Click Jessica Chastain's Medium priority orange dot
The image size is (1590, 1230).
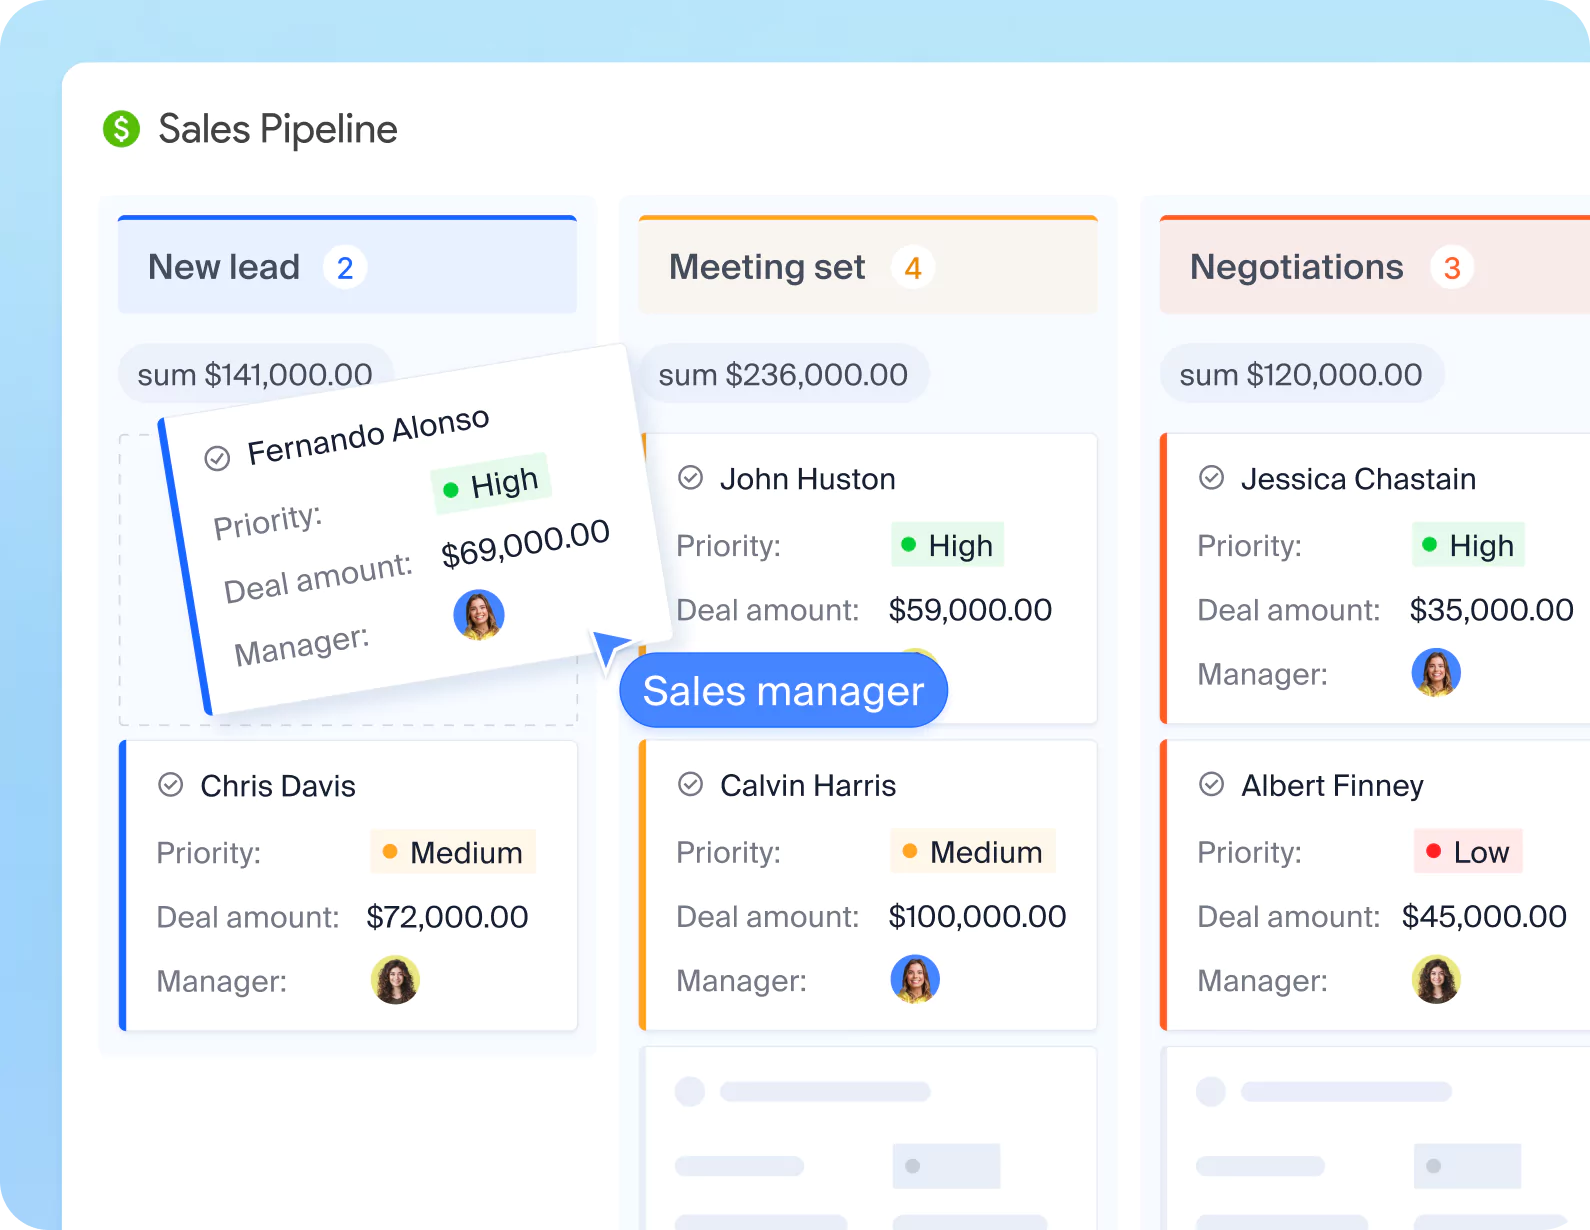pos(1428,546)
